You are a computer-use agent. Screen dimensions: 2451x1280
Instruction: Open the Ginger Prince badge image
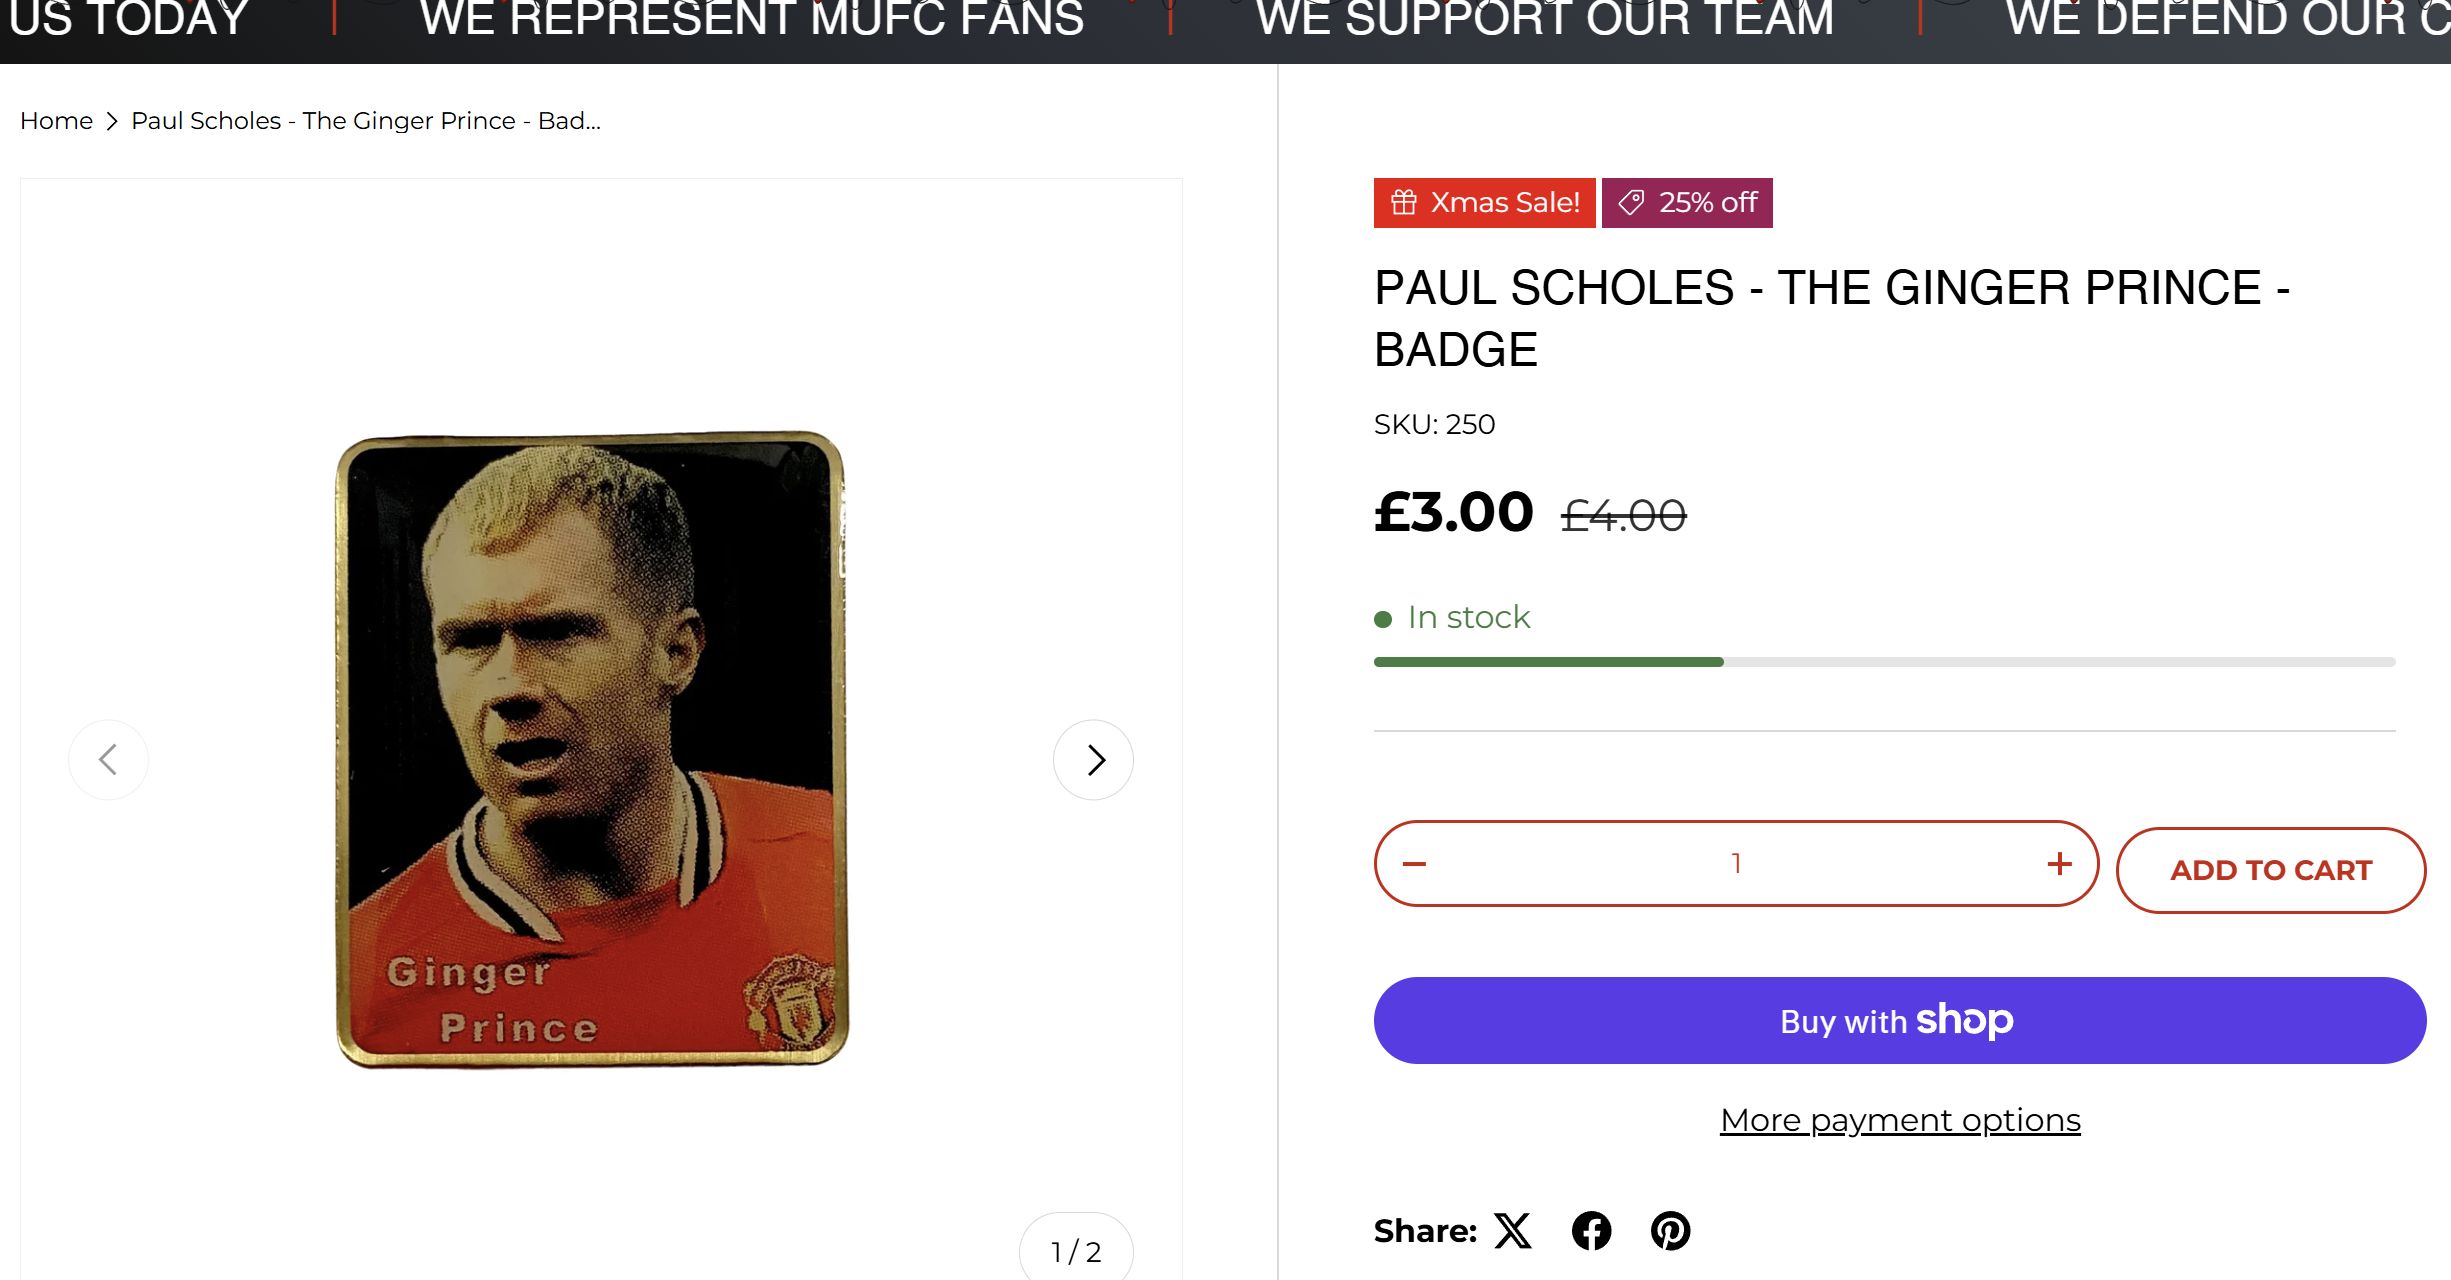pyautogui.click(x=592, y=750)
